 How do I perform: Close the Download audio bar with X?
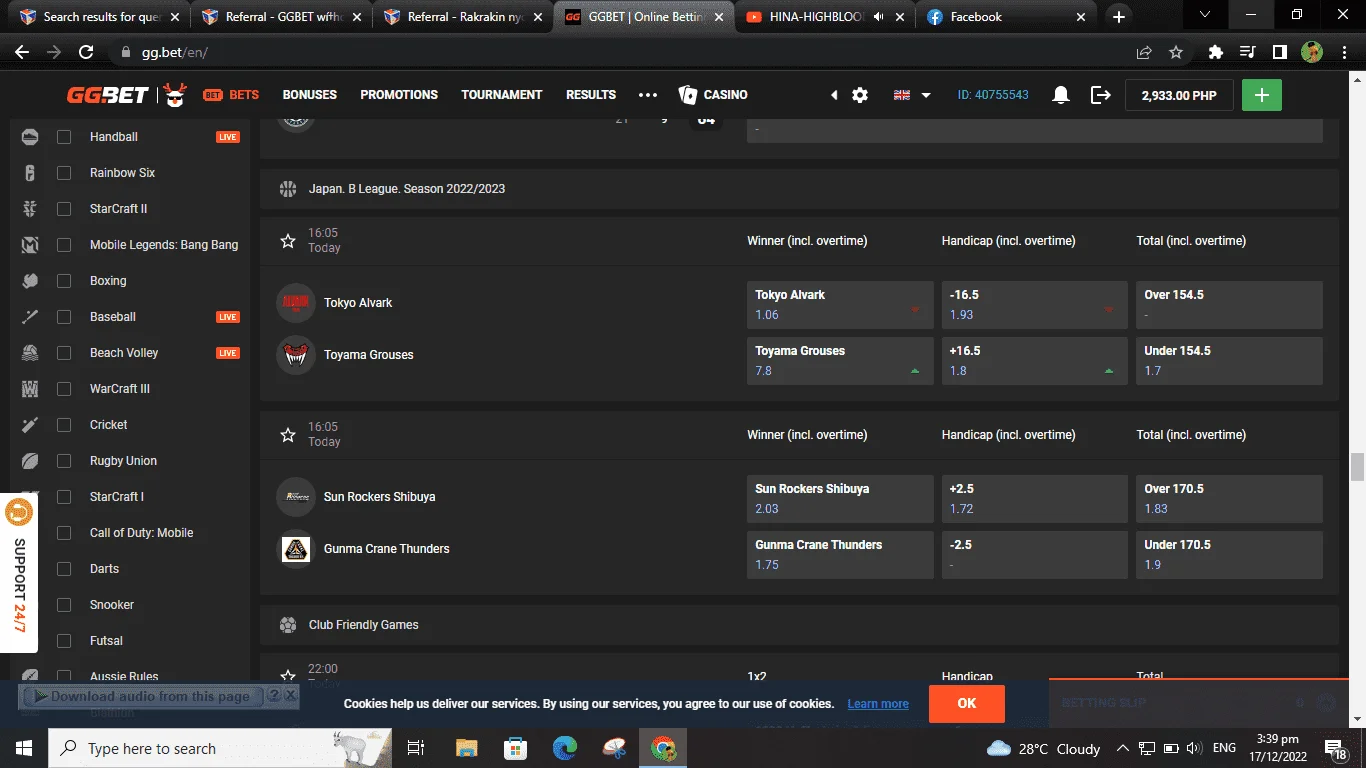pos(291,695)
